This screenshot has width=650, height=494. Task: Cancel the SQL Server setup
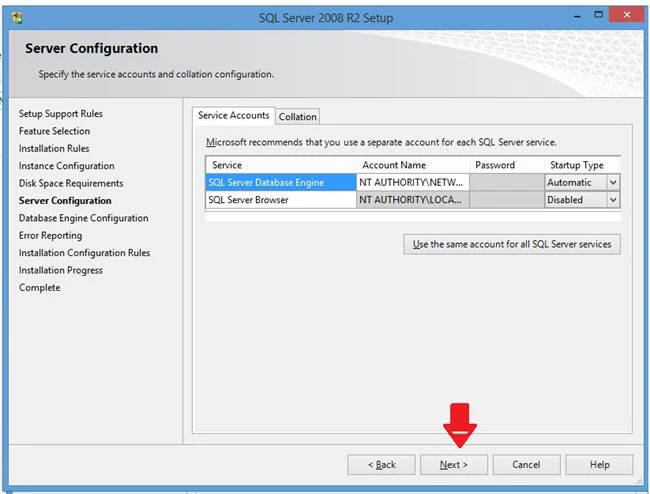pyautogui.click(x=526, y=465)
